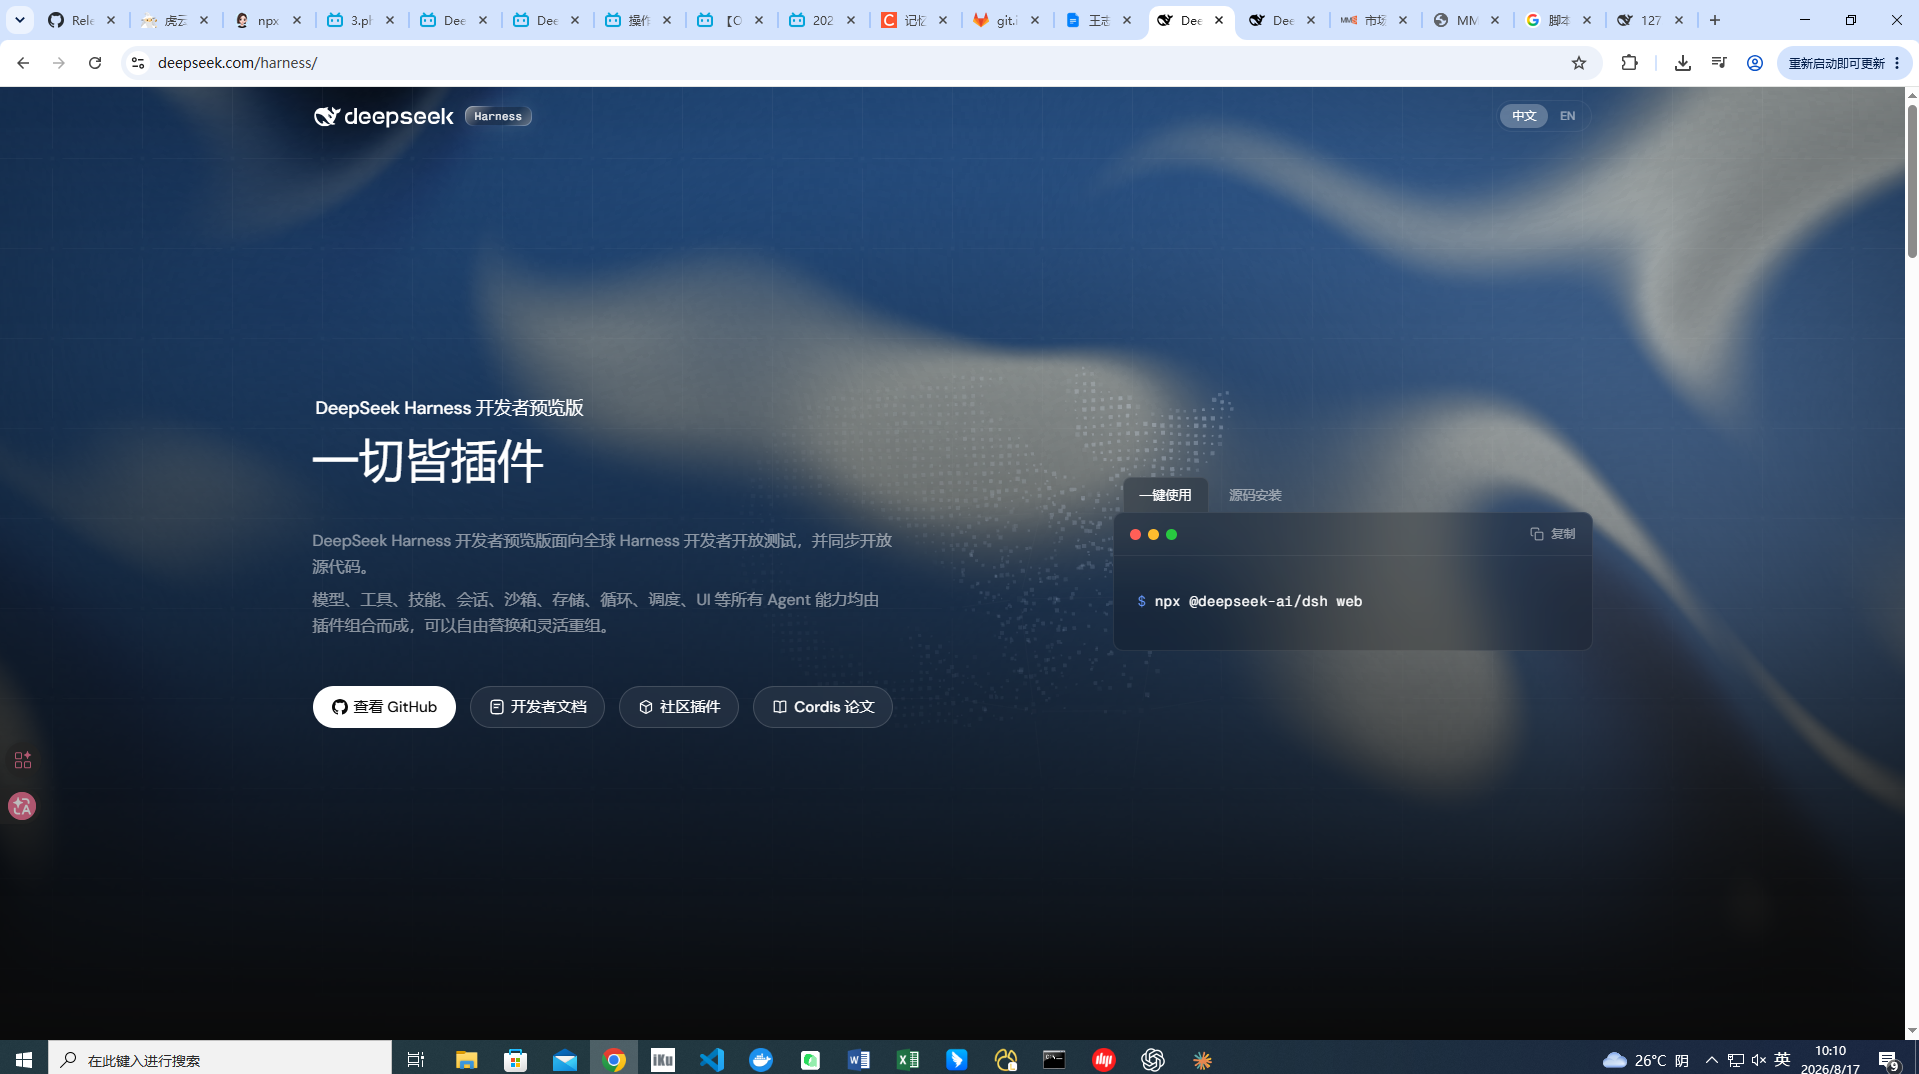The image size is (1919, 1074).
Task: Bookmark this page with the star
Action: coord(1579,63)
